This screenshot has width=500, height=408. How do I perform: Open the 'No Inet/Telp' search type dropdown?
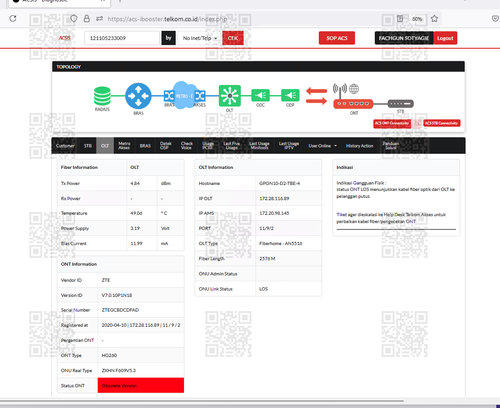pyautogui.click(x=200, y=38)
